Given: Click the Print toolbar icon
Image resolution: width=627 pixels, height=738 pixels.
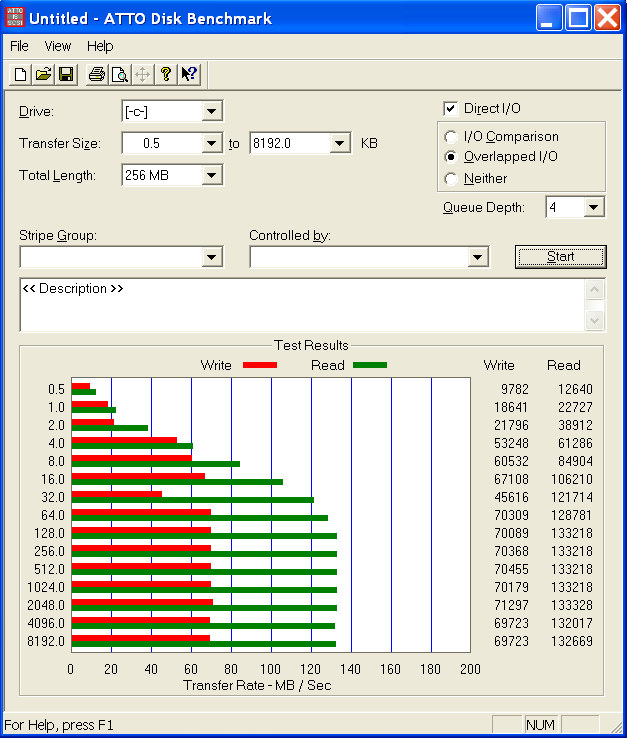Looking at the screenshot, I should click(97, 74).
